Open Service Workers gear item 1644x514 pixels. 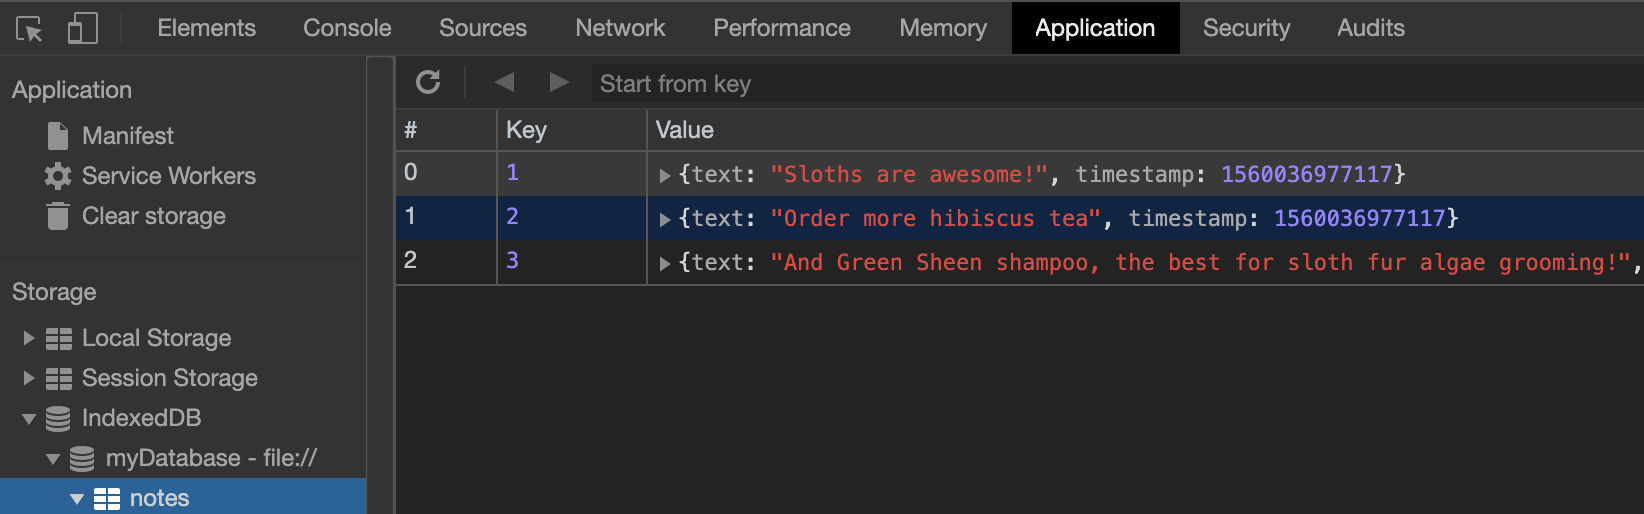168,176
